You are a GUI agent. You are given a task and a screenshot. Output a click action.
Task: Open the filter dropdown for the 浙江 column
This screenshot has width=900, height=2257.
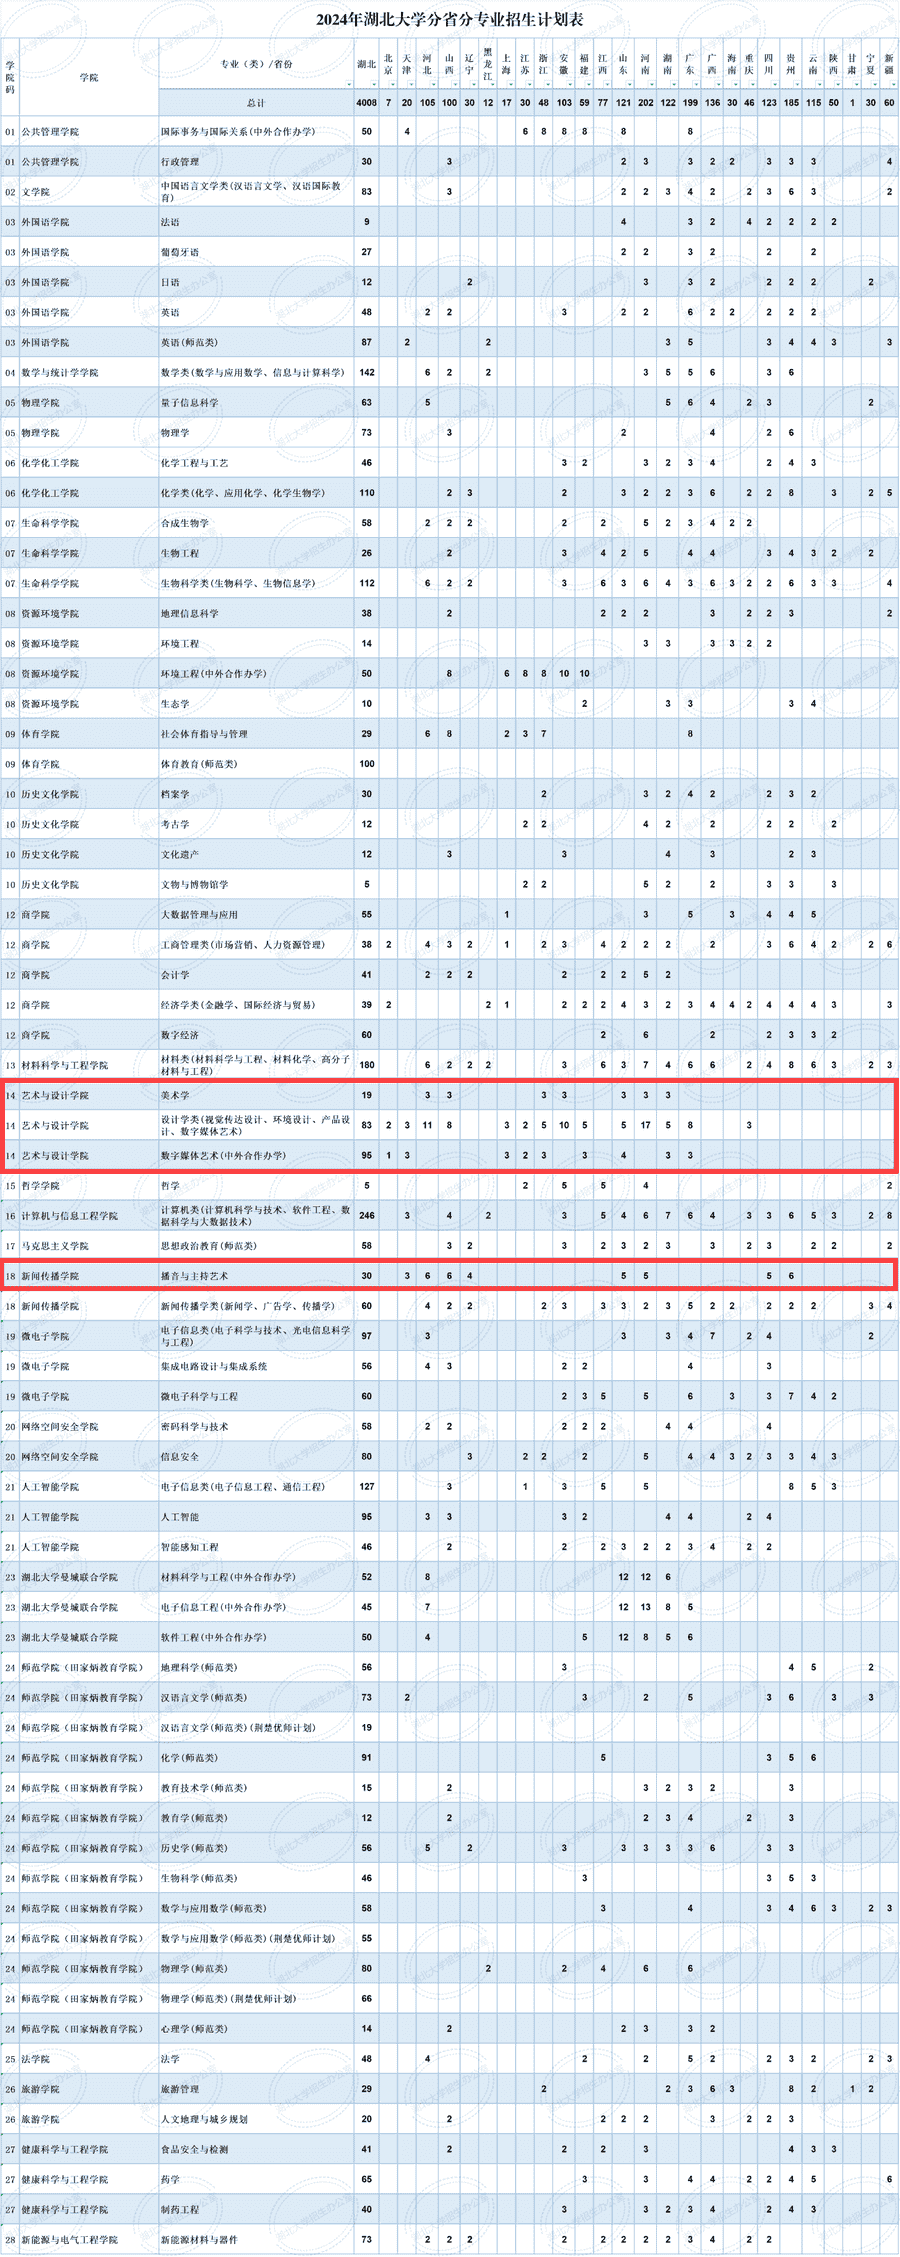click(x=549, y=85)
